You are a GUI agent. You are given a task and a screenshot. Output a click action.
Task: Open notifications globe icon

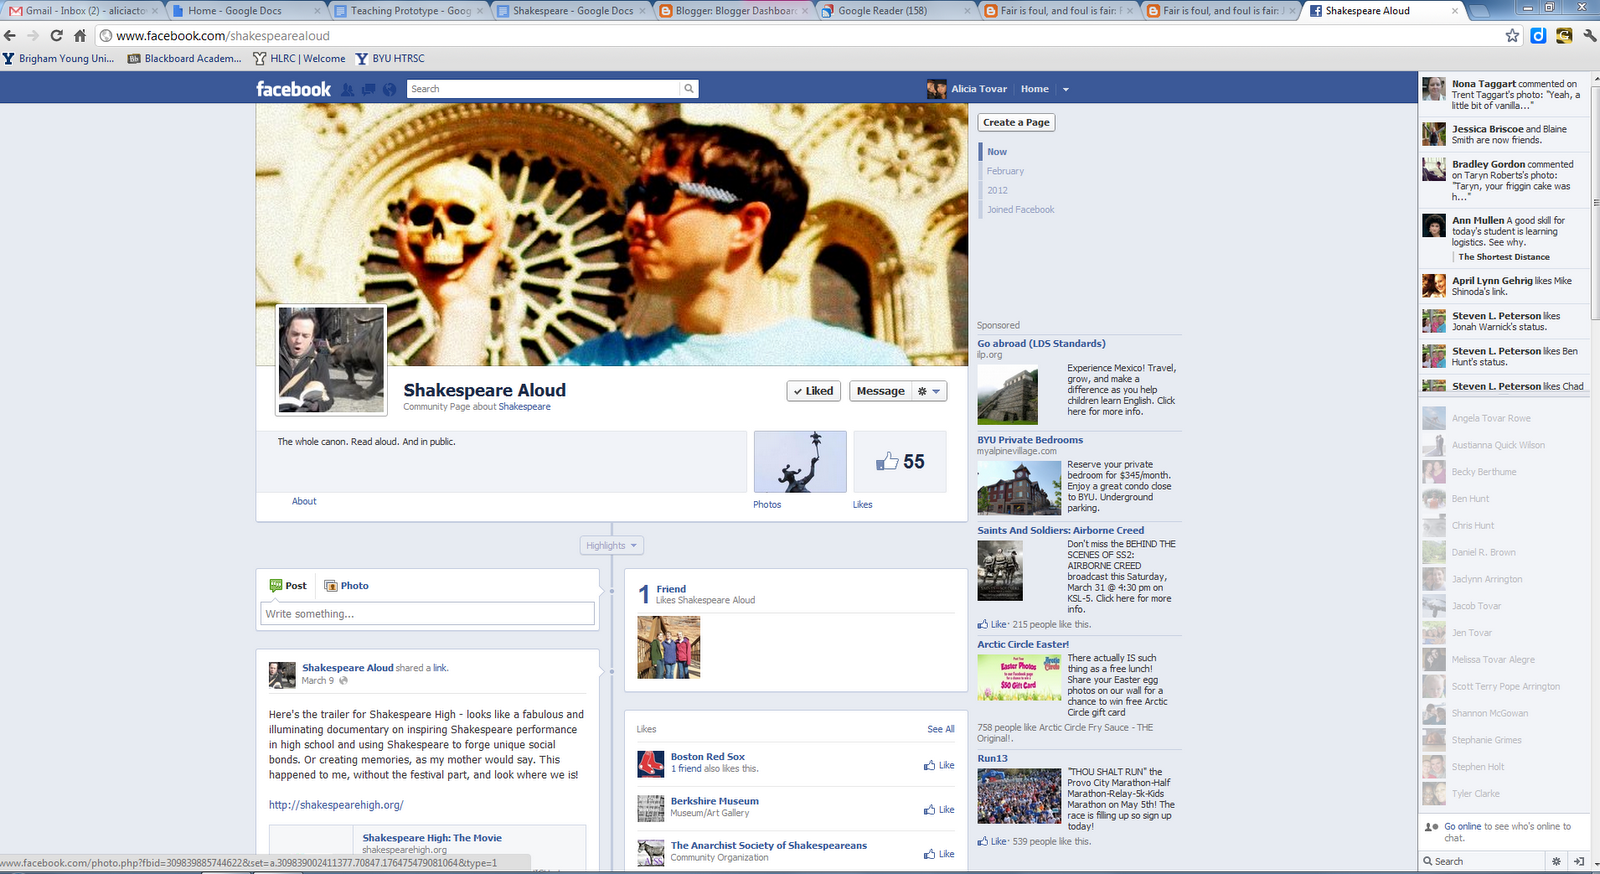pos(389,89)
